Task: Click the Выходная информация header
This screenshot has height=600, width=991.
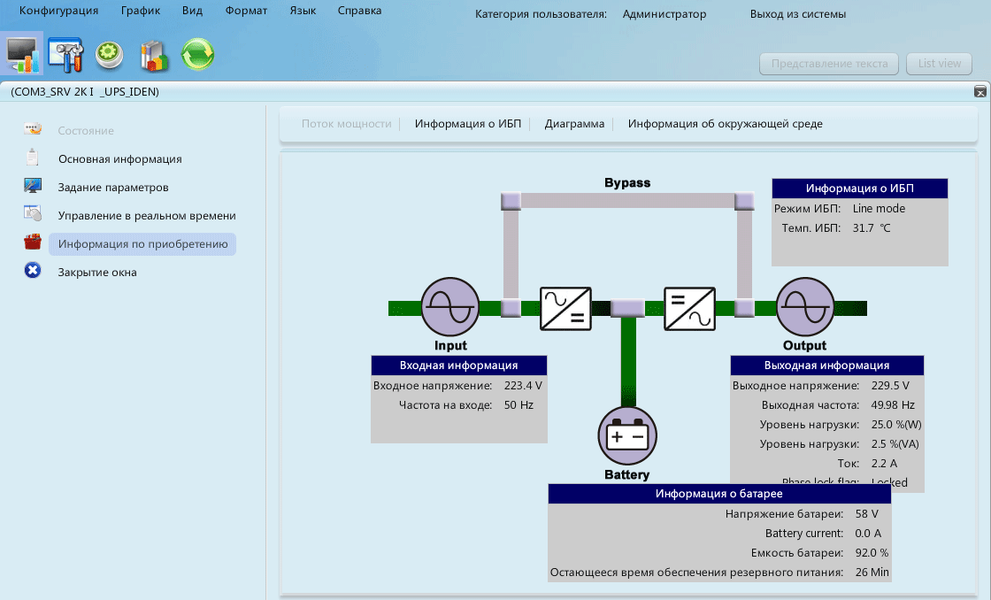Action: point(827,365)
